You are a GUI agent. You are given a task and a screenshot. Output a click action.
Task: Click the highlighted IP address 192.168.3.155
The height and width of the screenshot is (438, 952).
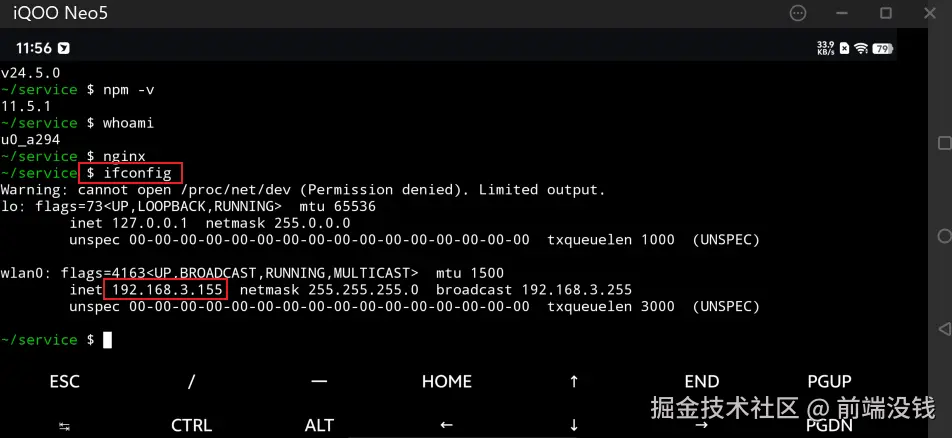coord(166,290)
